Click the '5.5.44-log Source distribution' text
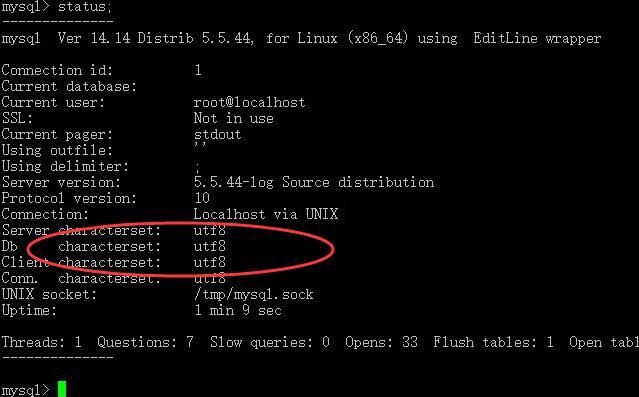This screenshot has width=639, height=397. [314, 182]
